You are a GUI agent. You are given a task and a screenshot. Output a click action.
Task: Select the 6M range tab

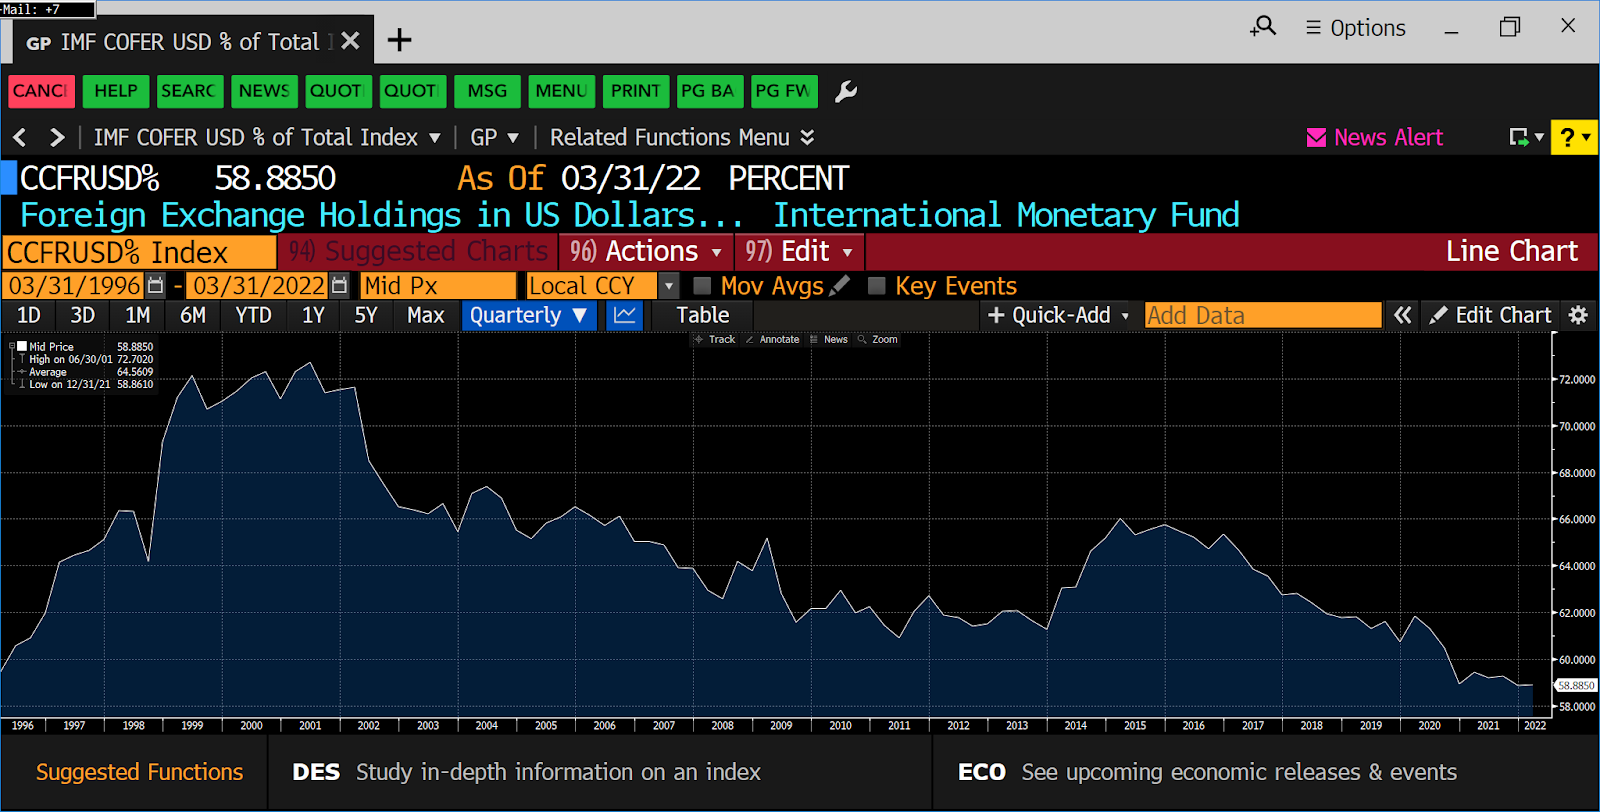coord(193,315)
